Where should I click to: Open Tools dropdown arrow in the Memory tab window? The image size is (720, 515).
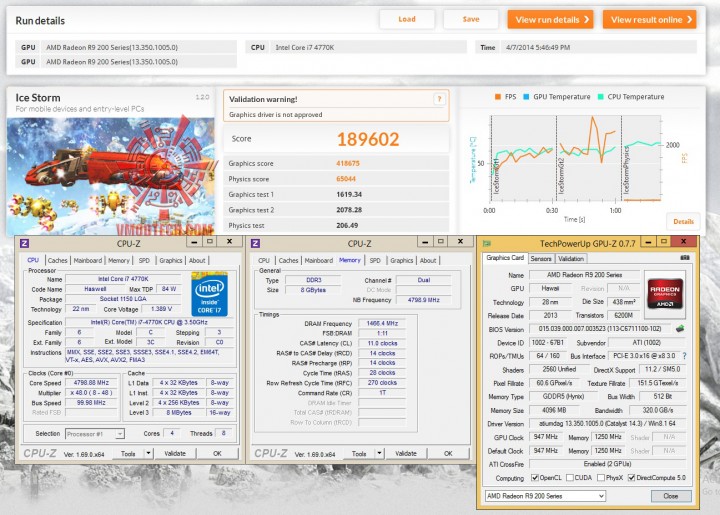tap(379, 453)
